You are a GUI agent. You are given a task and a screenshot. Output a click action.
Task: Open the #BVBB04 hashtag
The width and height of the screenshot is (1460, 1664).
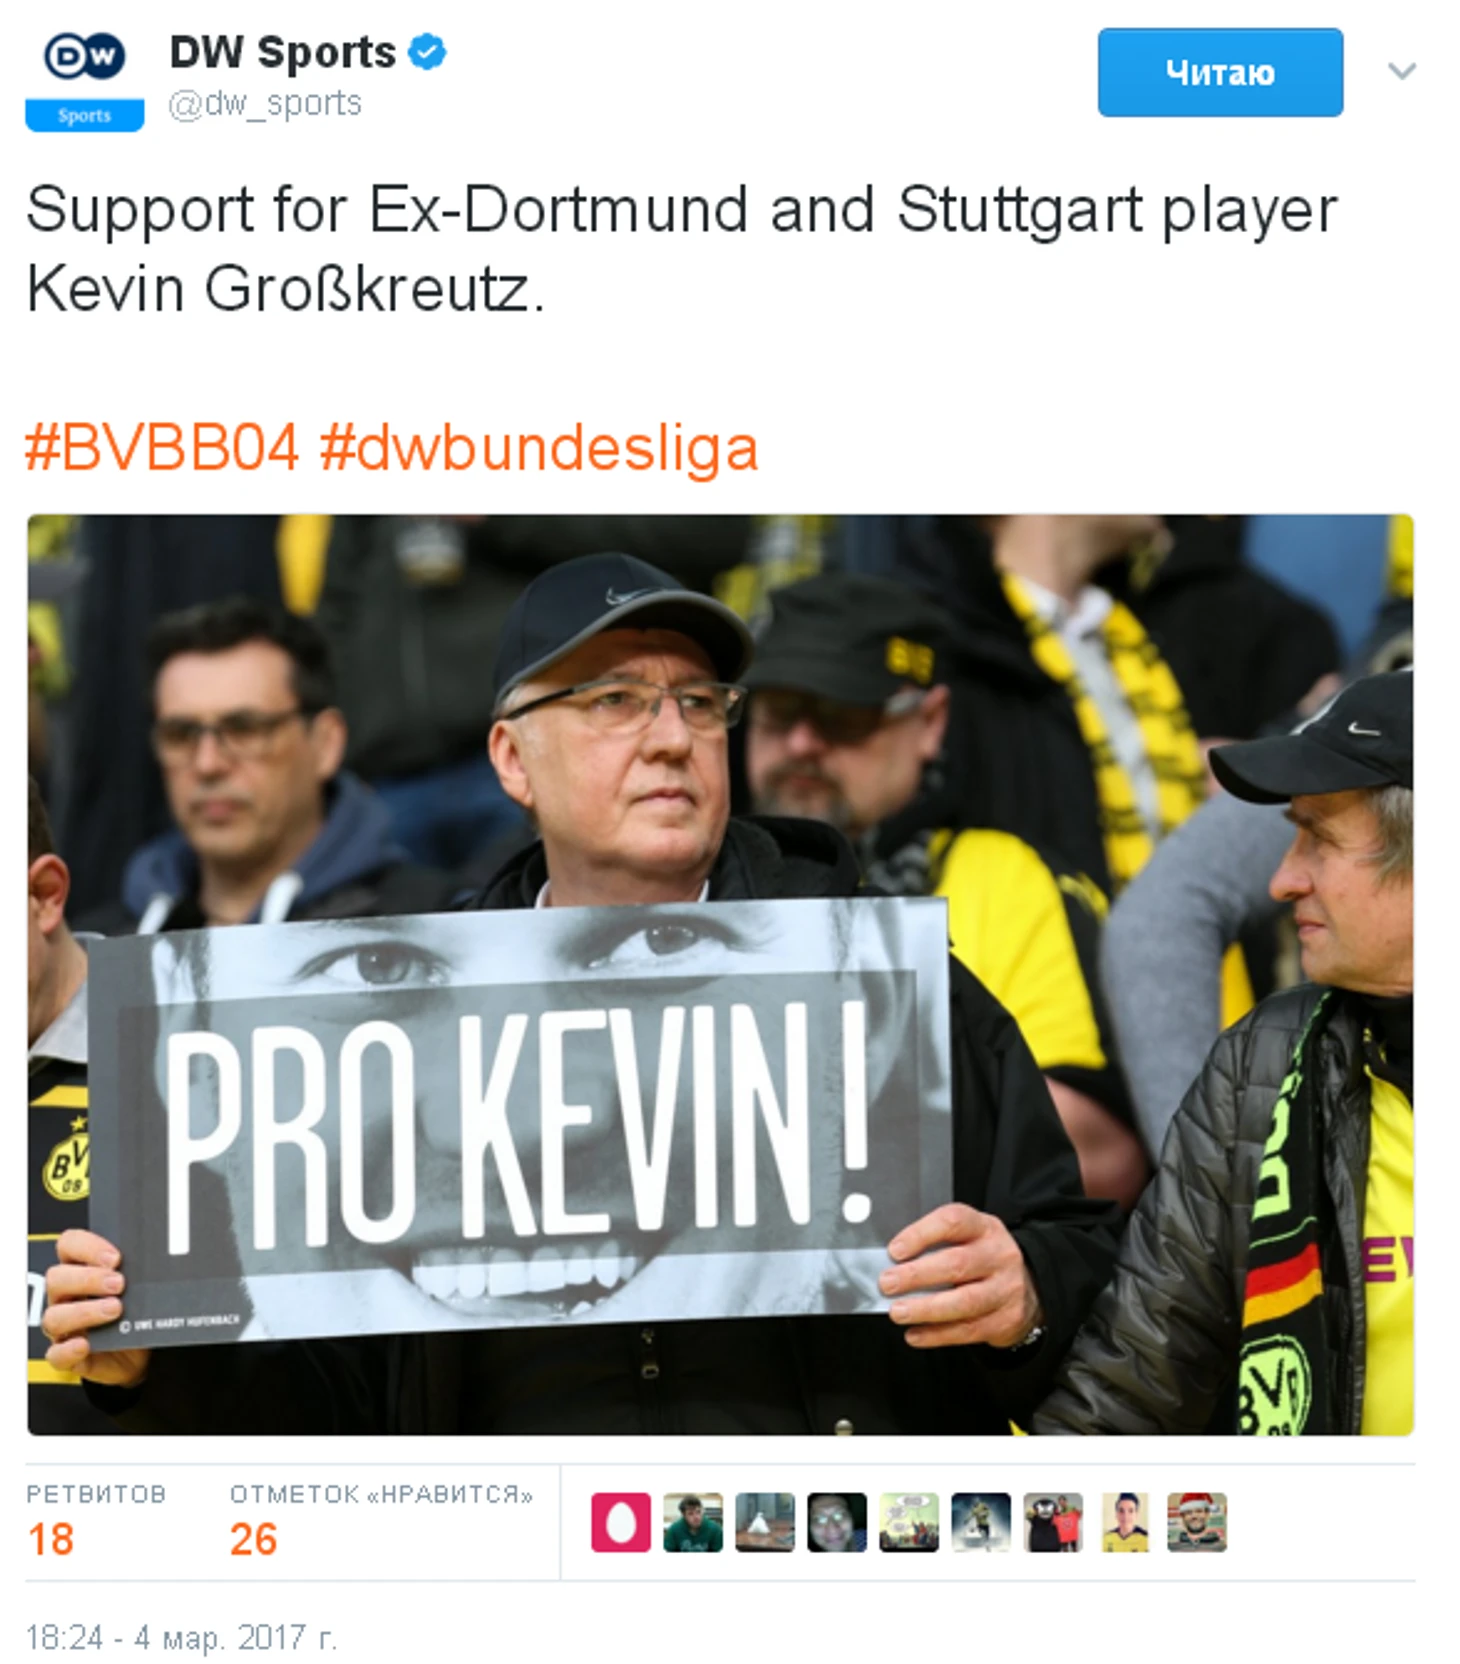click(x=162, y=447)
